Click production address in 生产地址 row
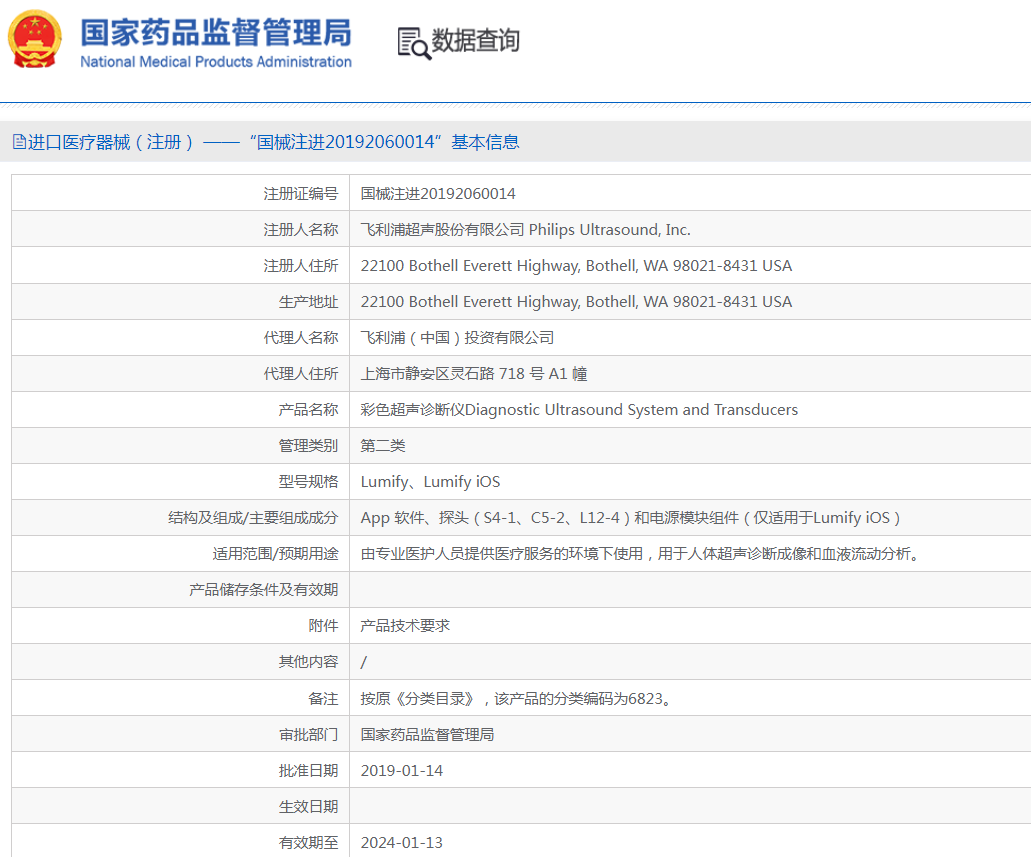1031x857 pixels. (x=576, y=302)
